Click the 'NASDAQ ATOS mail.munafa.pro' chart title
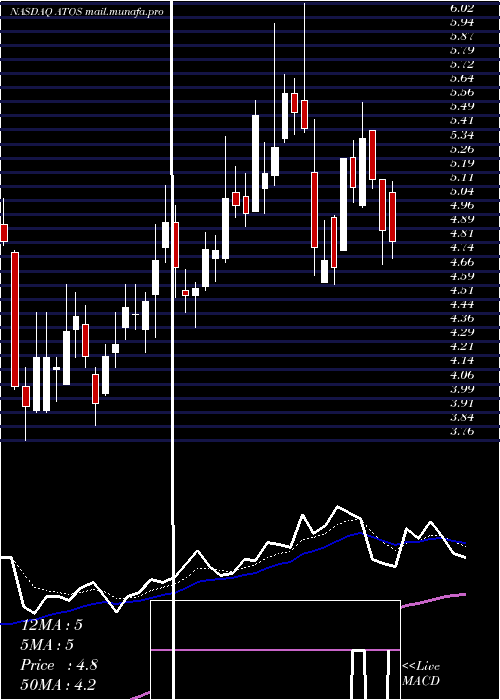Screen dimensions: 500x700 click(x=86, y=12)
